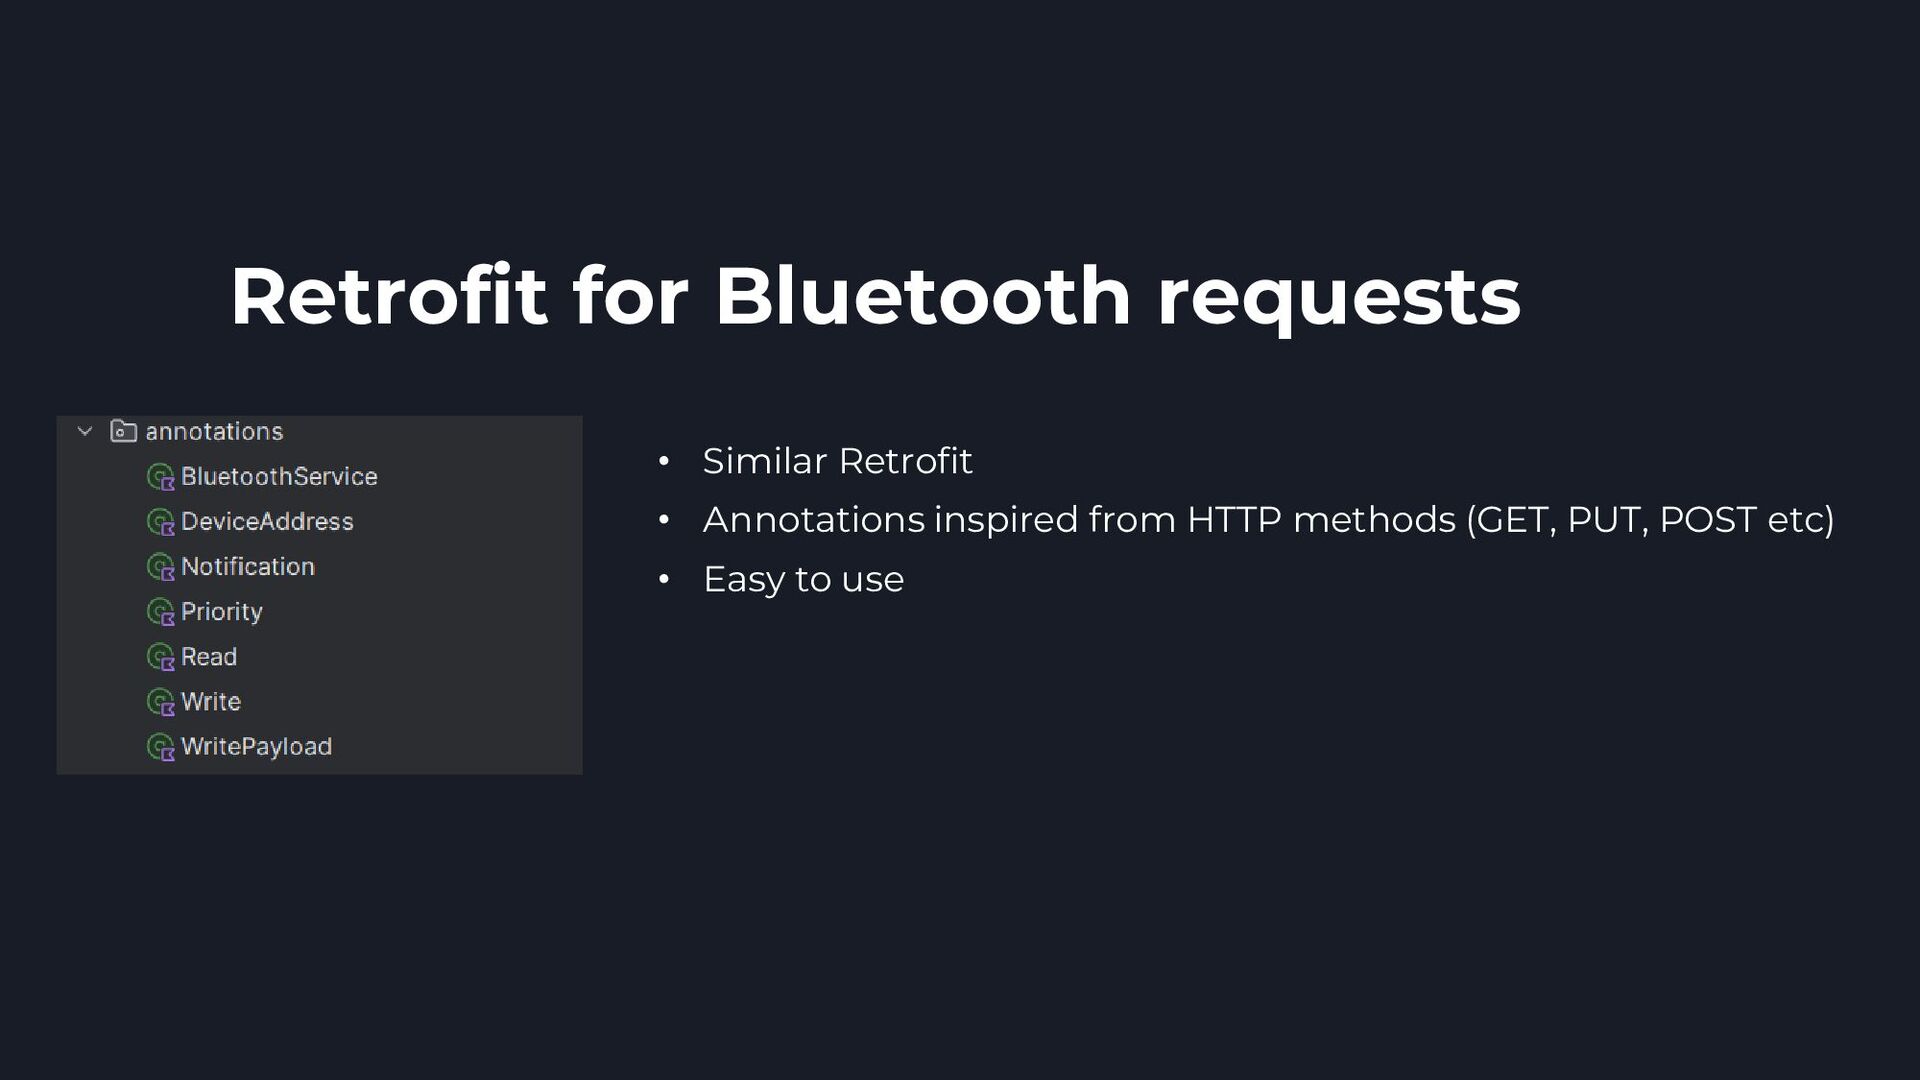The width and height of the screenshot is (1920, 1080).
Task: Click the Read annotation class icon
Action: 161,657
